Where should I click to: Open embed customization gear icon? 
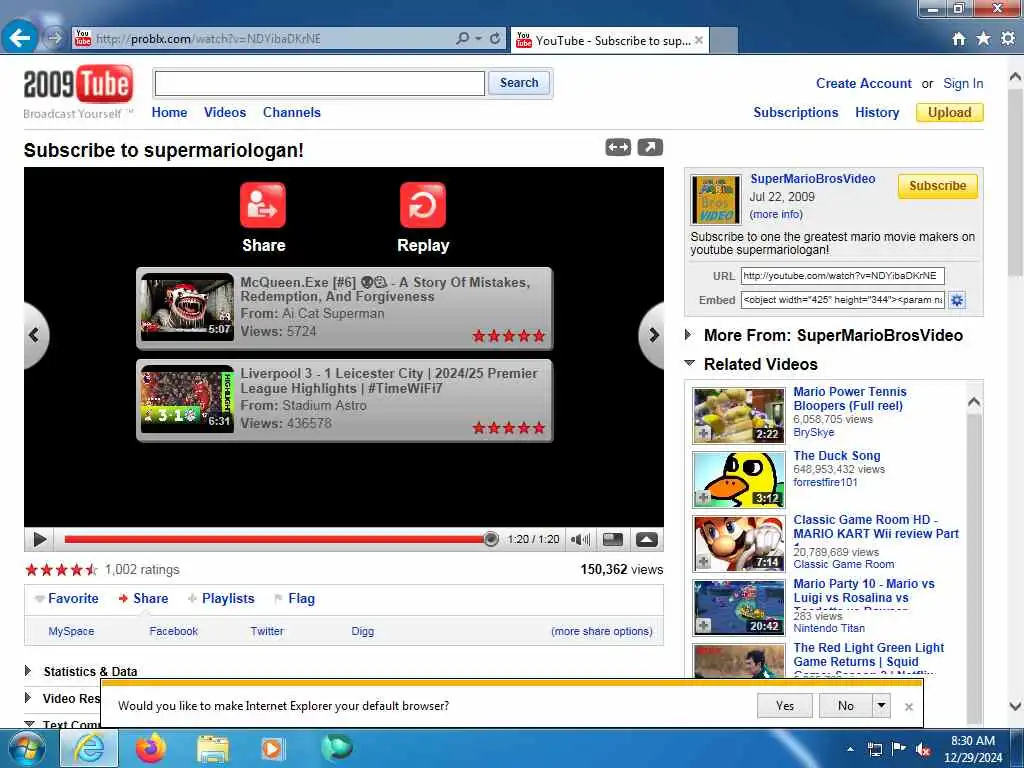coord(957,300)
